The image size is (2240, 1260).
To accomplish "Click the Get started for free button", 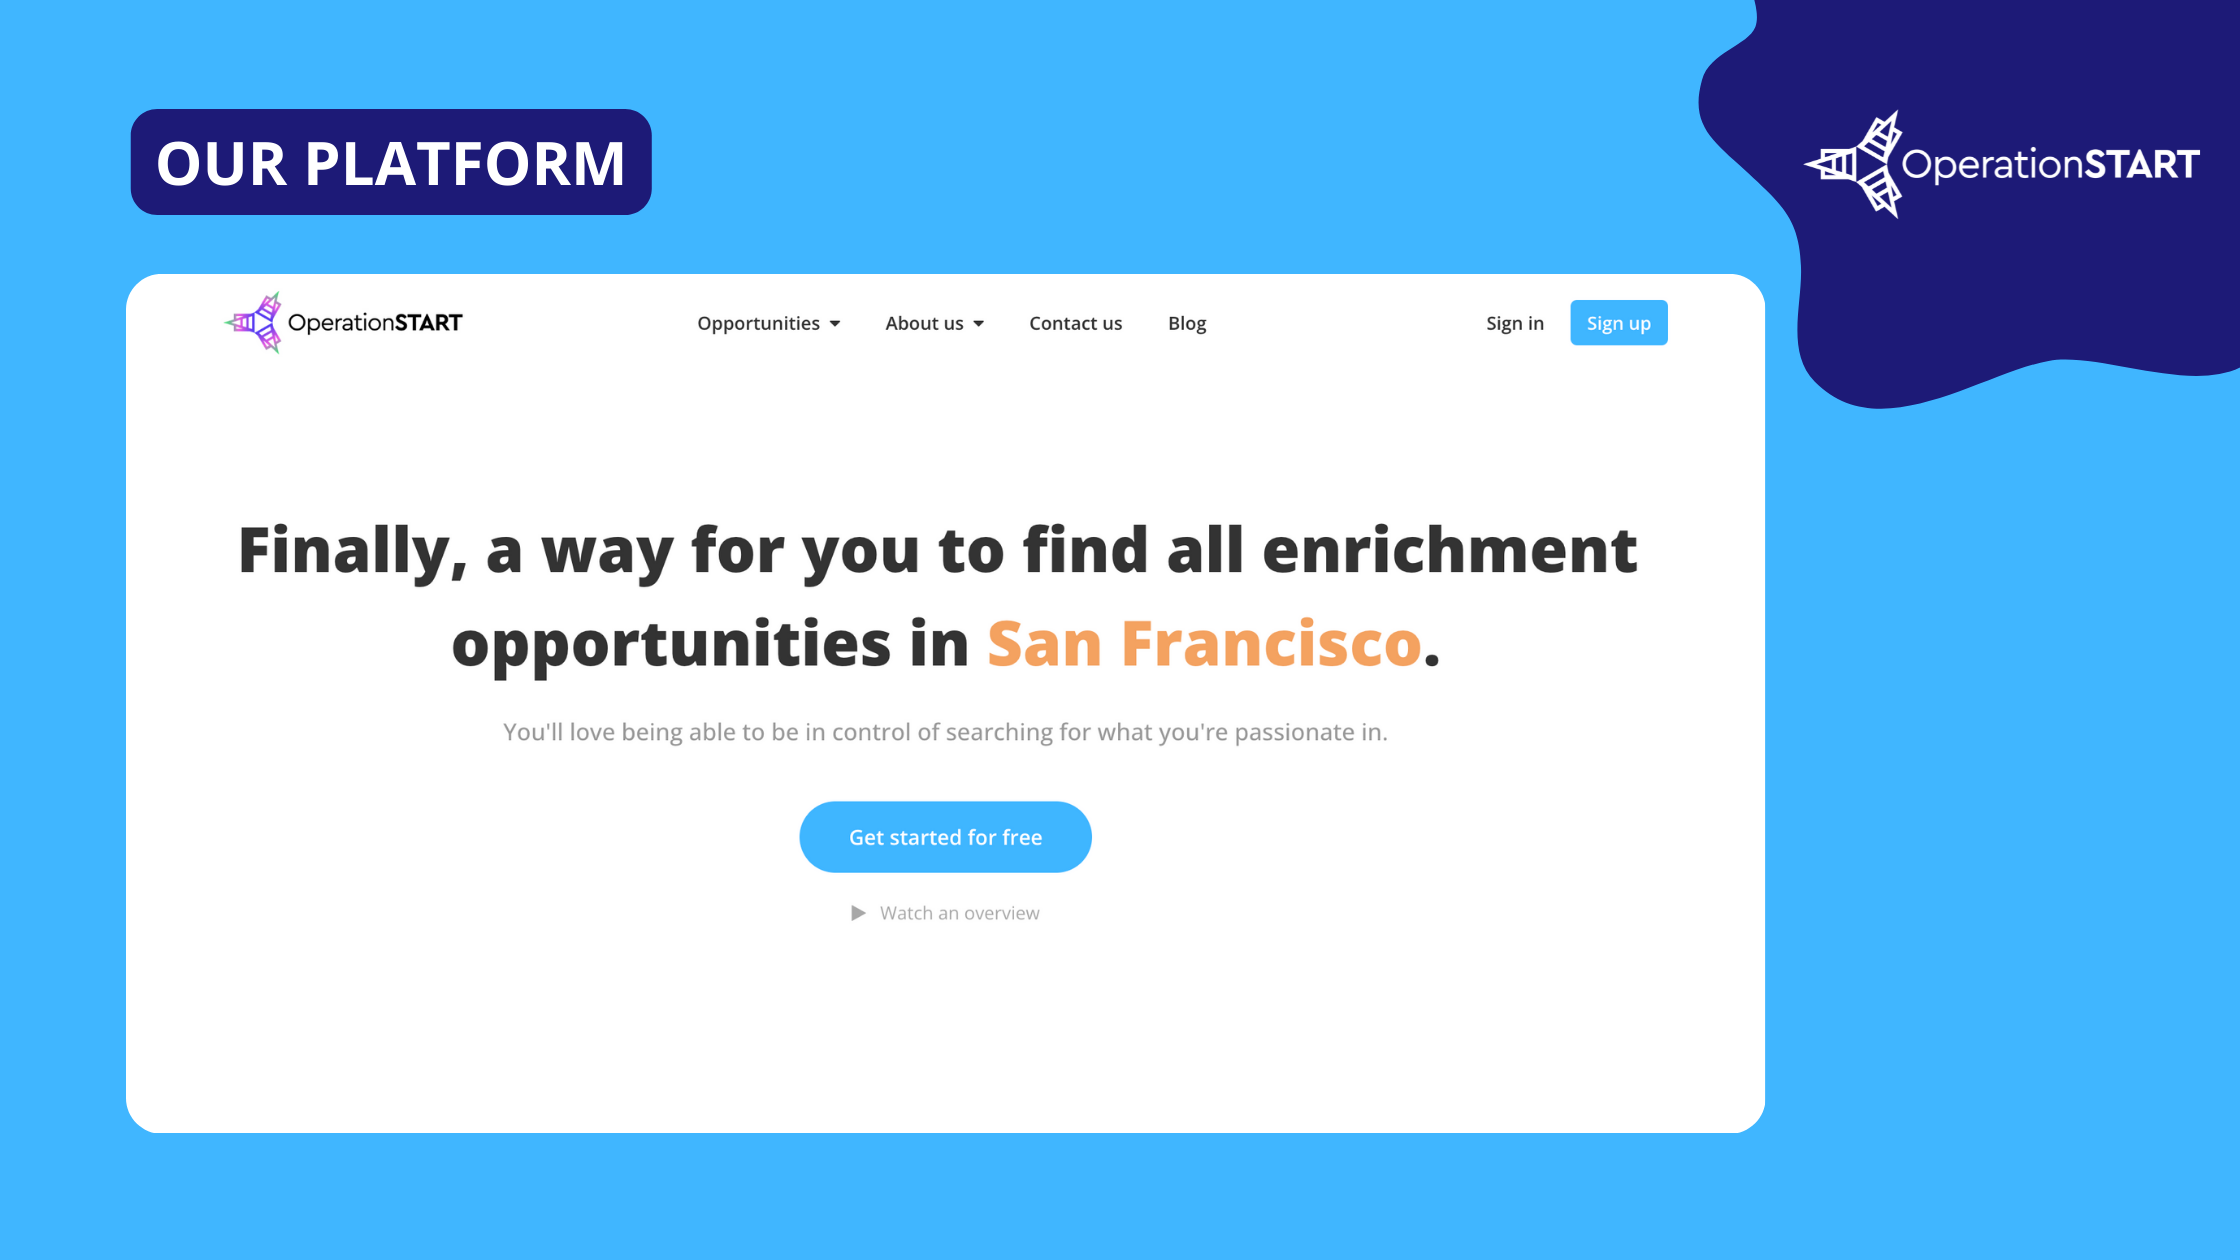I will (945, 837).
